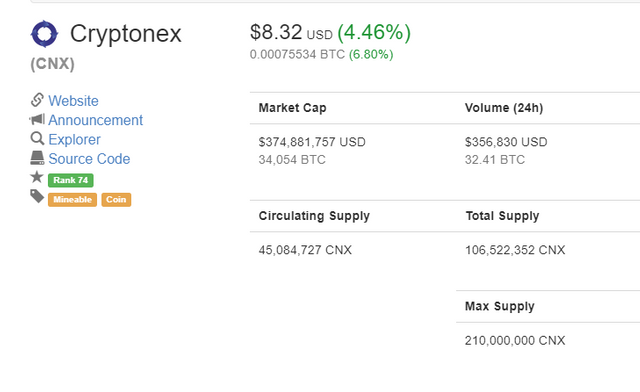Click the Market Cap column header
640x392 pixels.
(292, 108)
